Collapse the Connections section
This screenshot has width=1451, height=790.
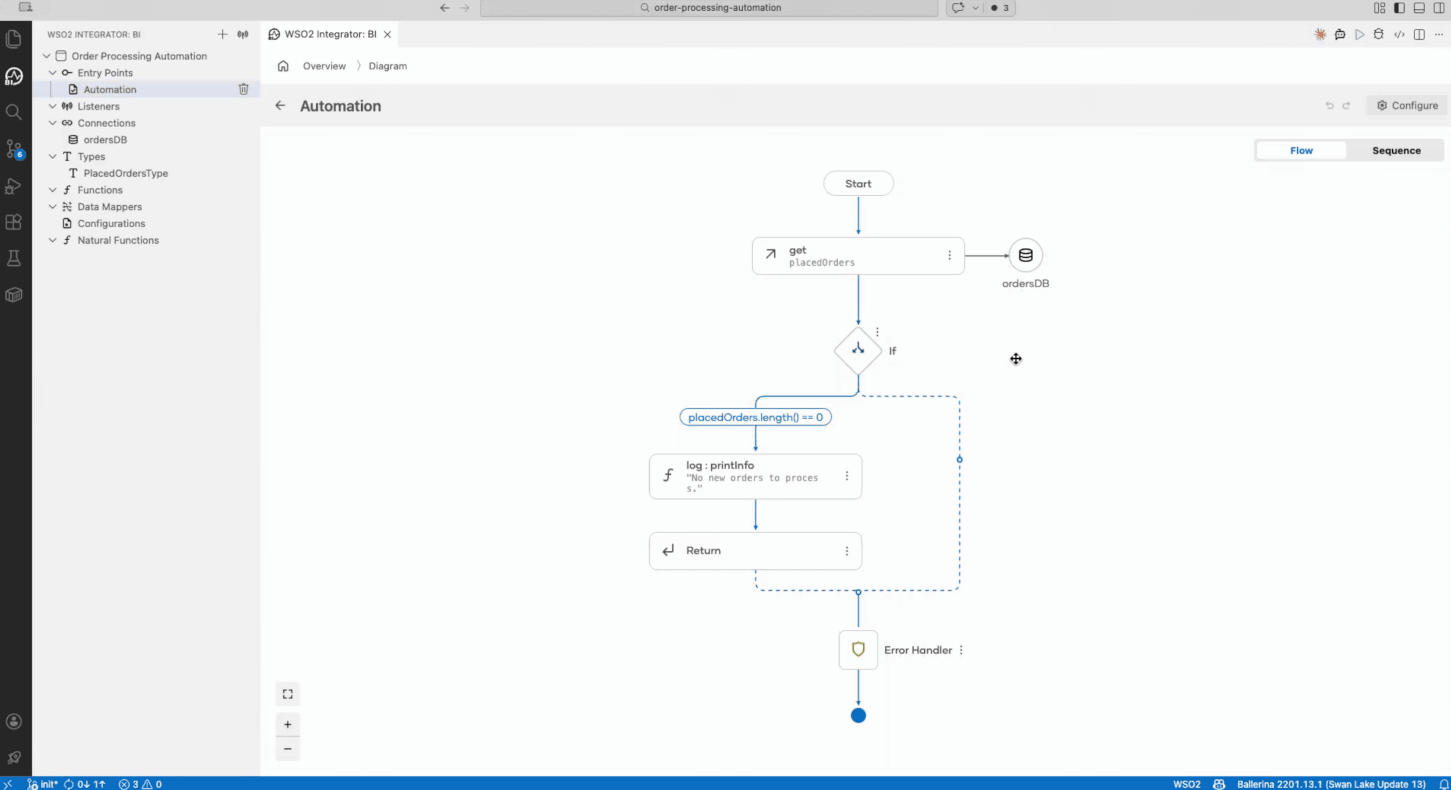click(x=53, y=123)
